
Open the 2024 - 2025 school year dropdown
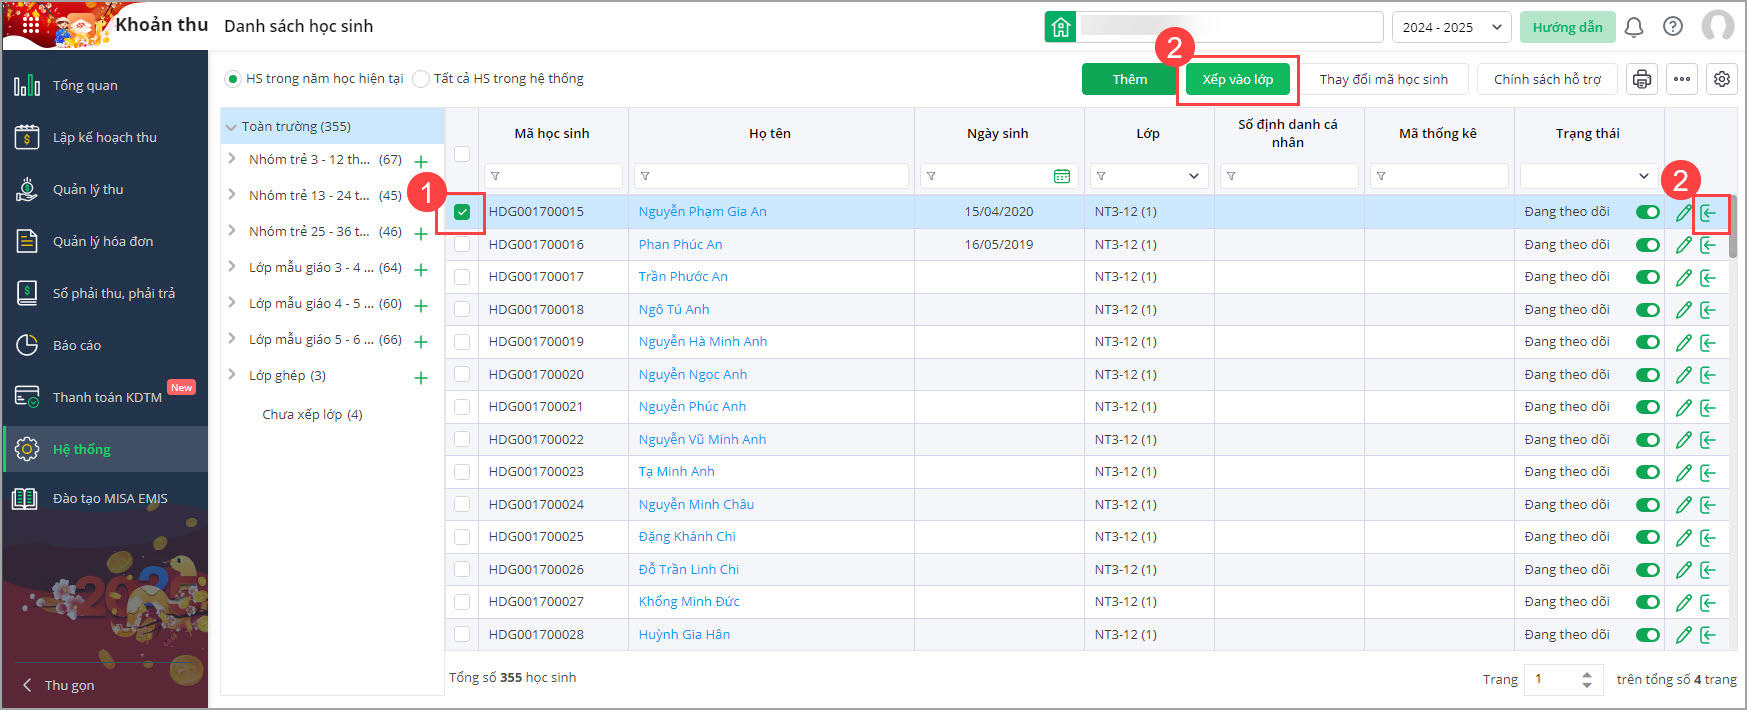click(x=1451, y=27)
